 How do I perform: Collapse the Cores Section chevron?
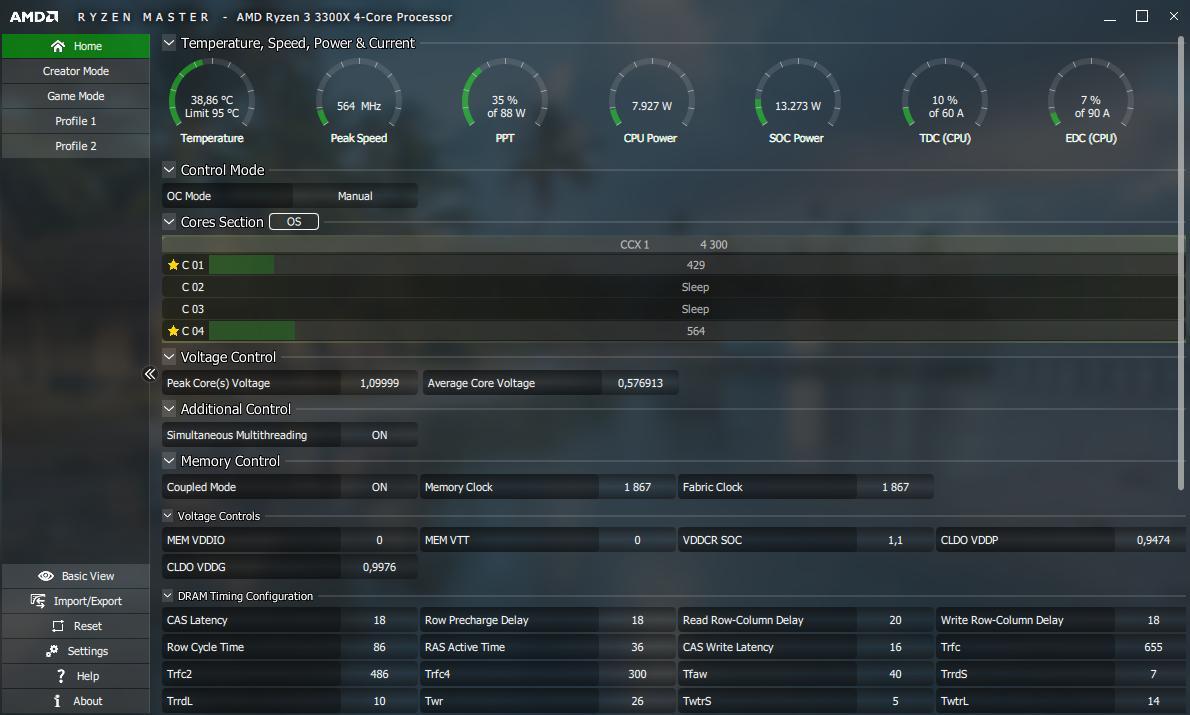[x=169, y=222]
